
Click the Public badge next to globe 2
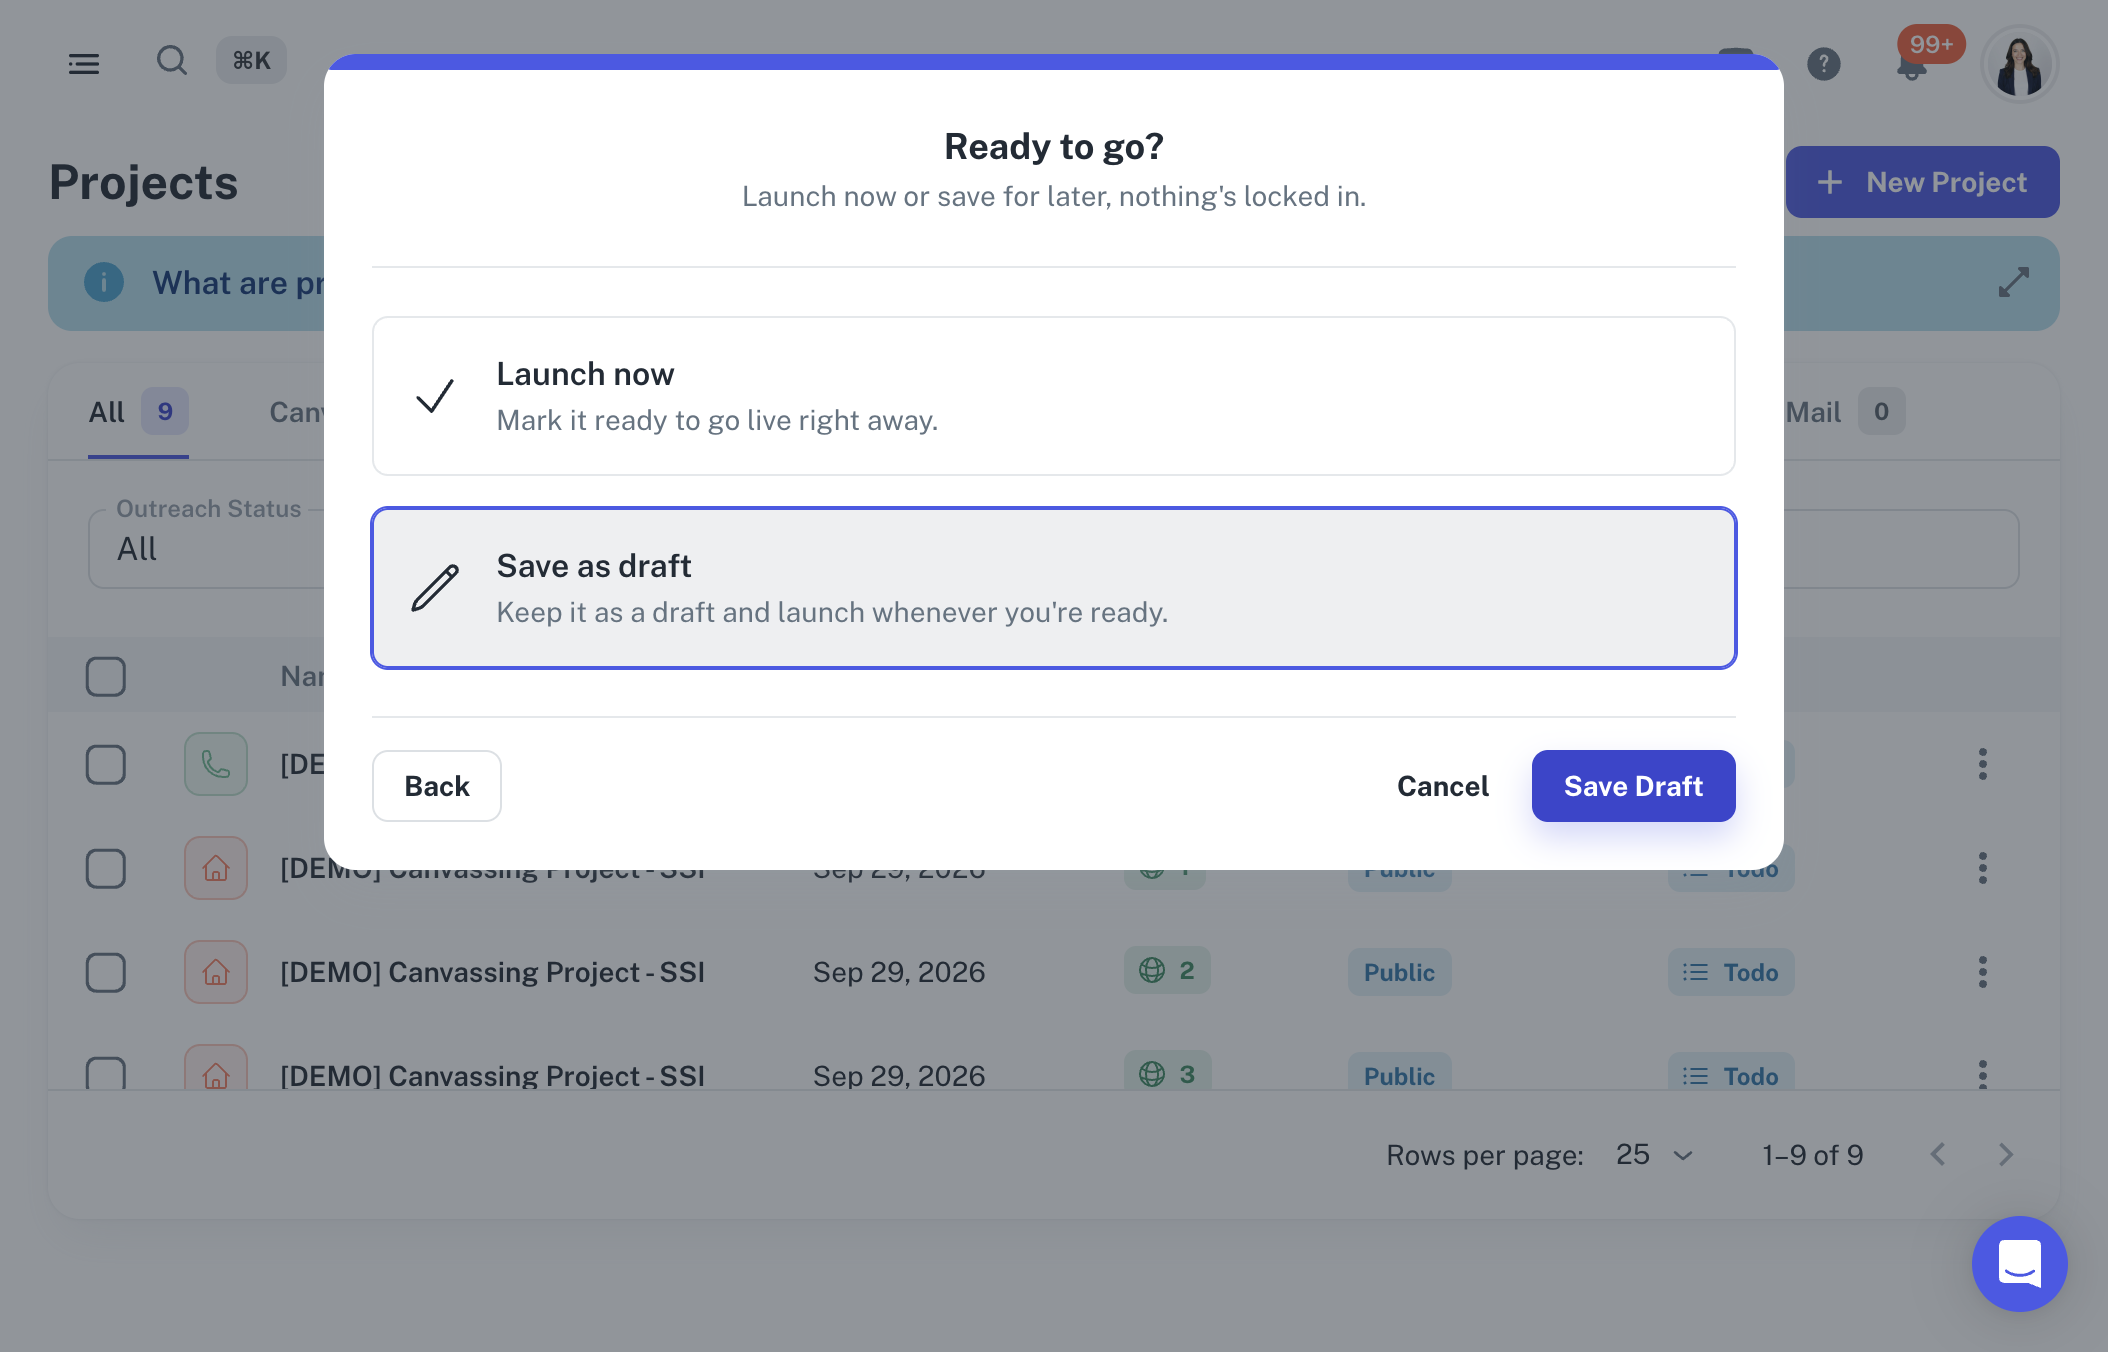[1399, 972]
